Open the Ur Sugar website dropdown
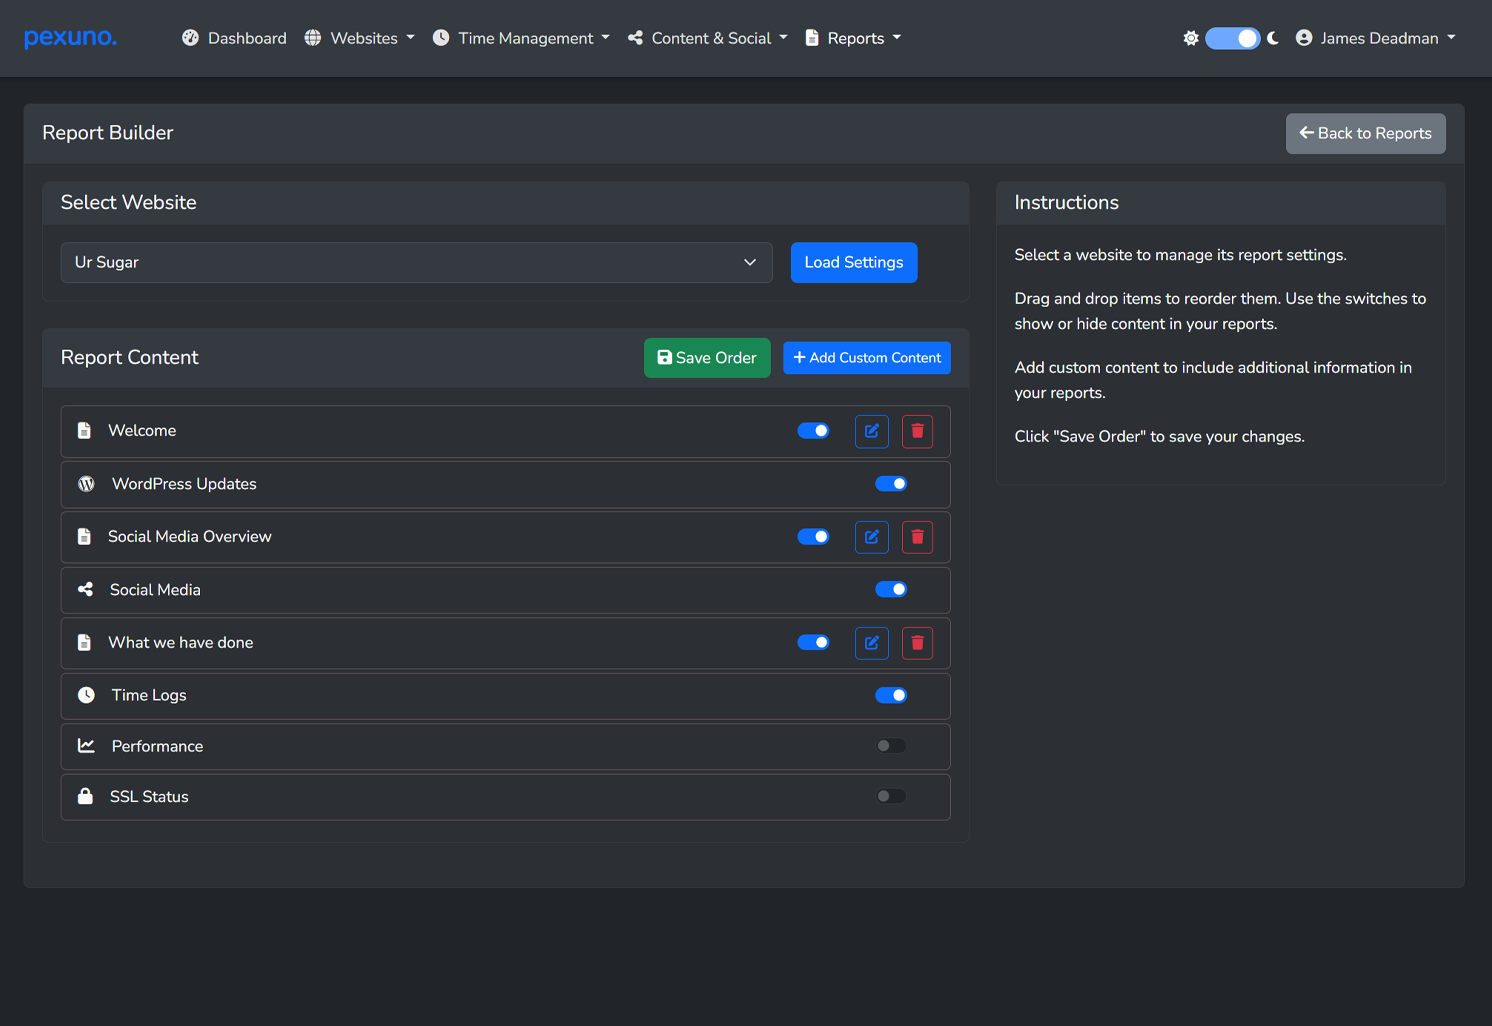 pyautogui.click(x=416, y=262)
